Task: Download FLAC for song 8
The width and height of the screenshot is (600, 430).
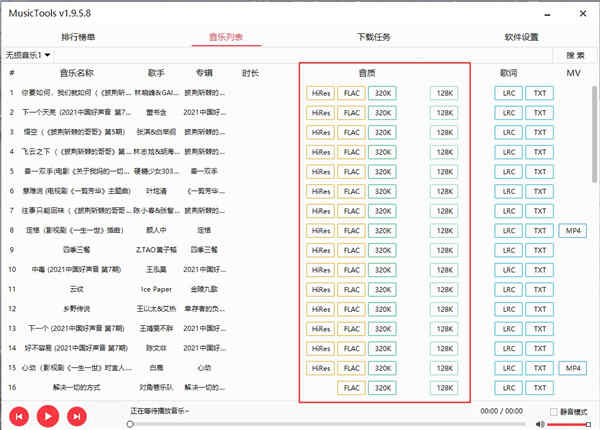Action: pyautogui.click(x=352, y=231)
